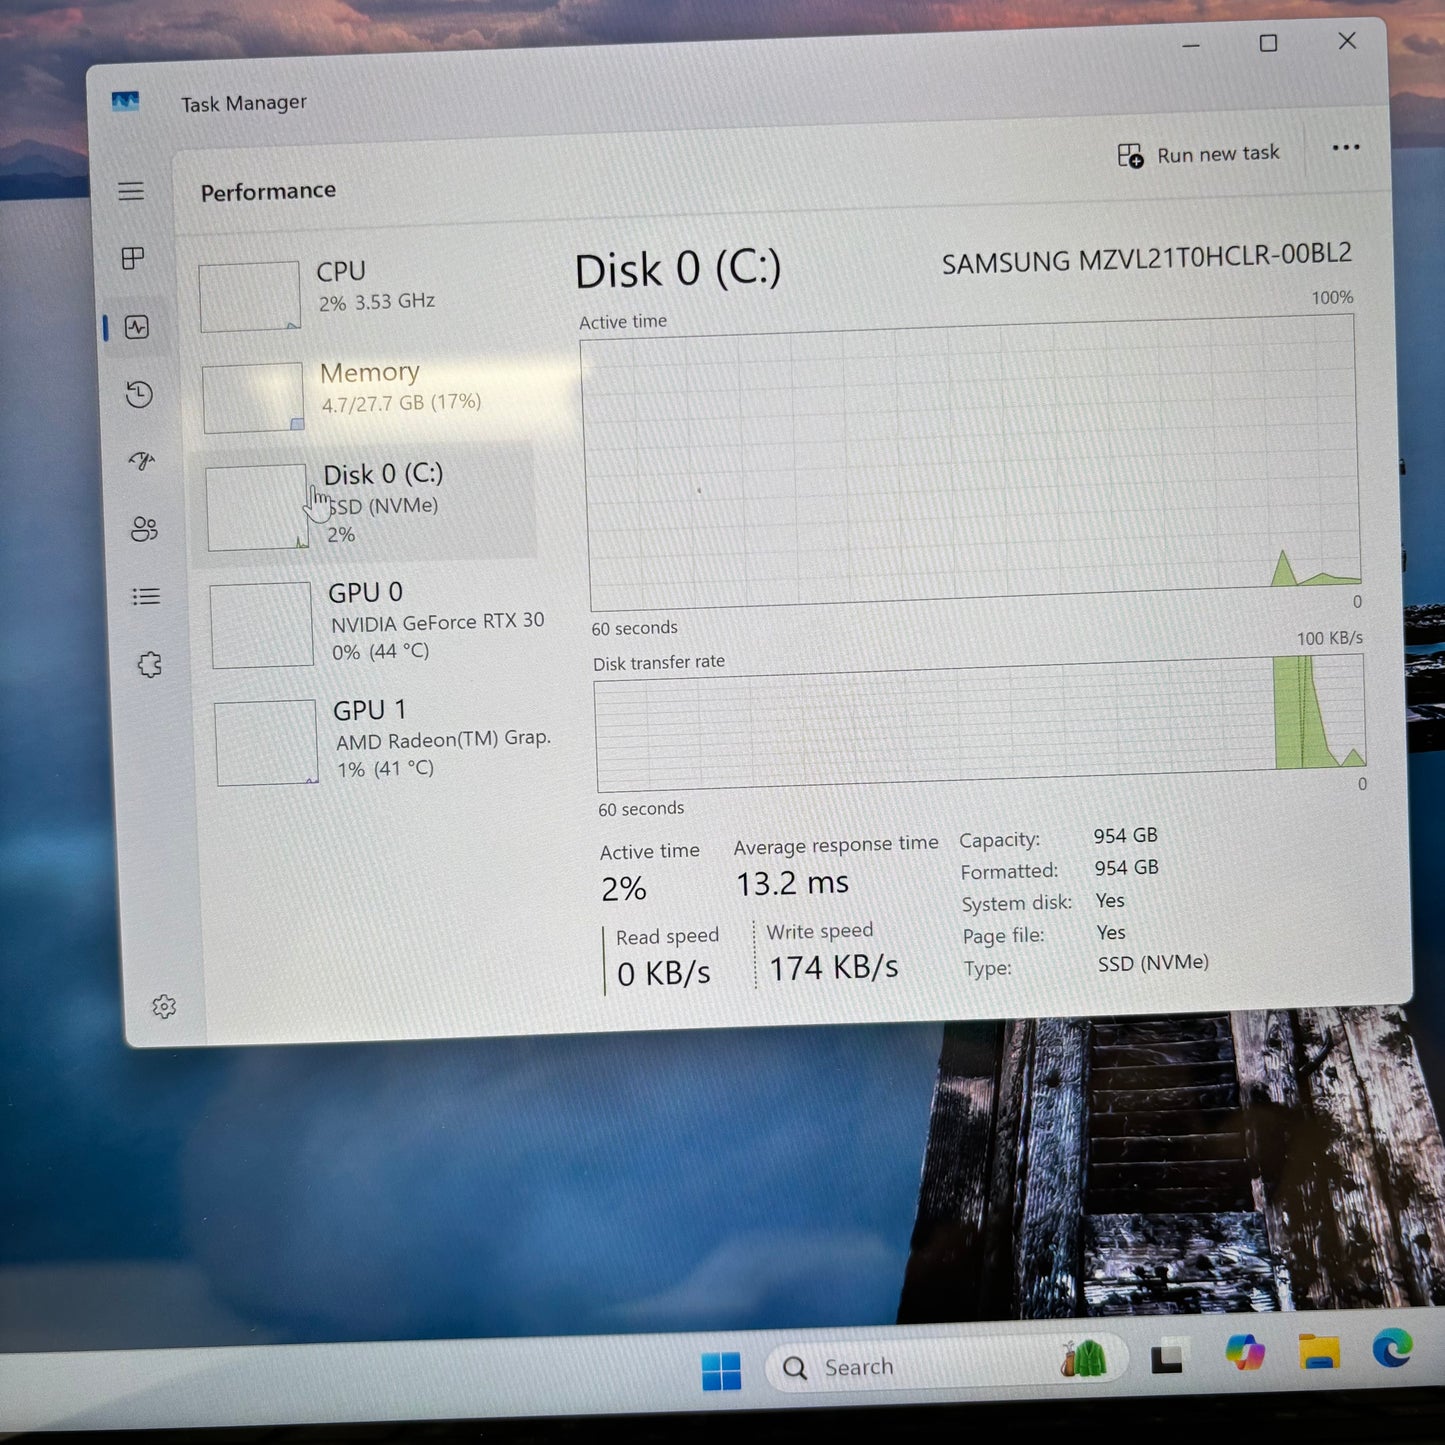Image resolution: width=1445 pixels, height=1445 pixels.
Task: Open the three-dot overflow menu
Action: coord(1345,148)
